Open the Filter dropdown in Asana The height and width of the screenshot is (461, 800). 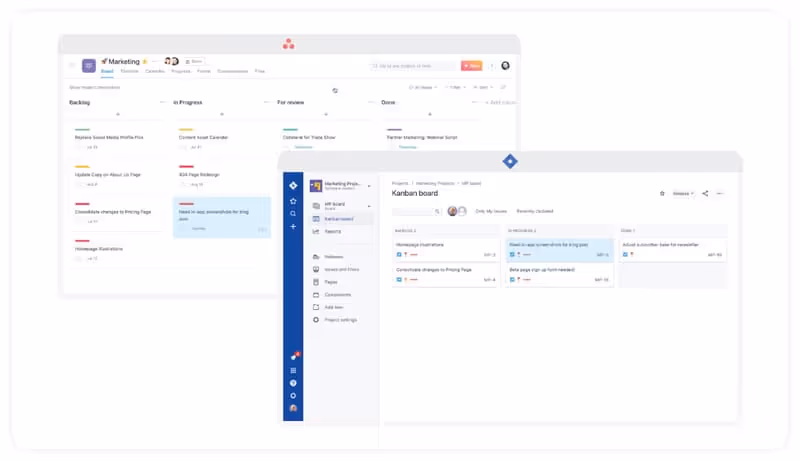pyautogui.click(x=456, y=87)
